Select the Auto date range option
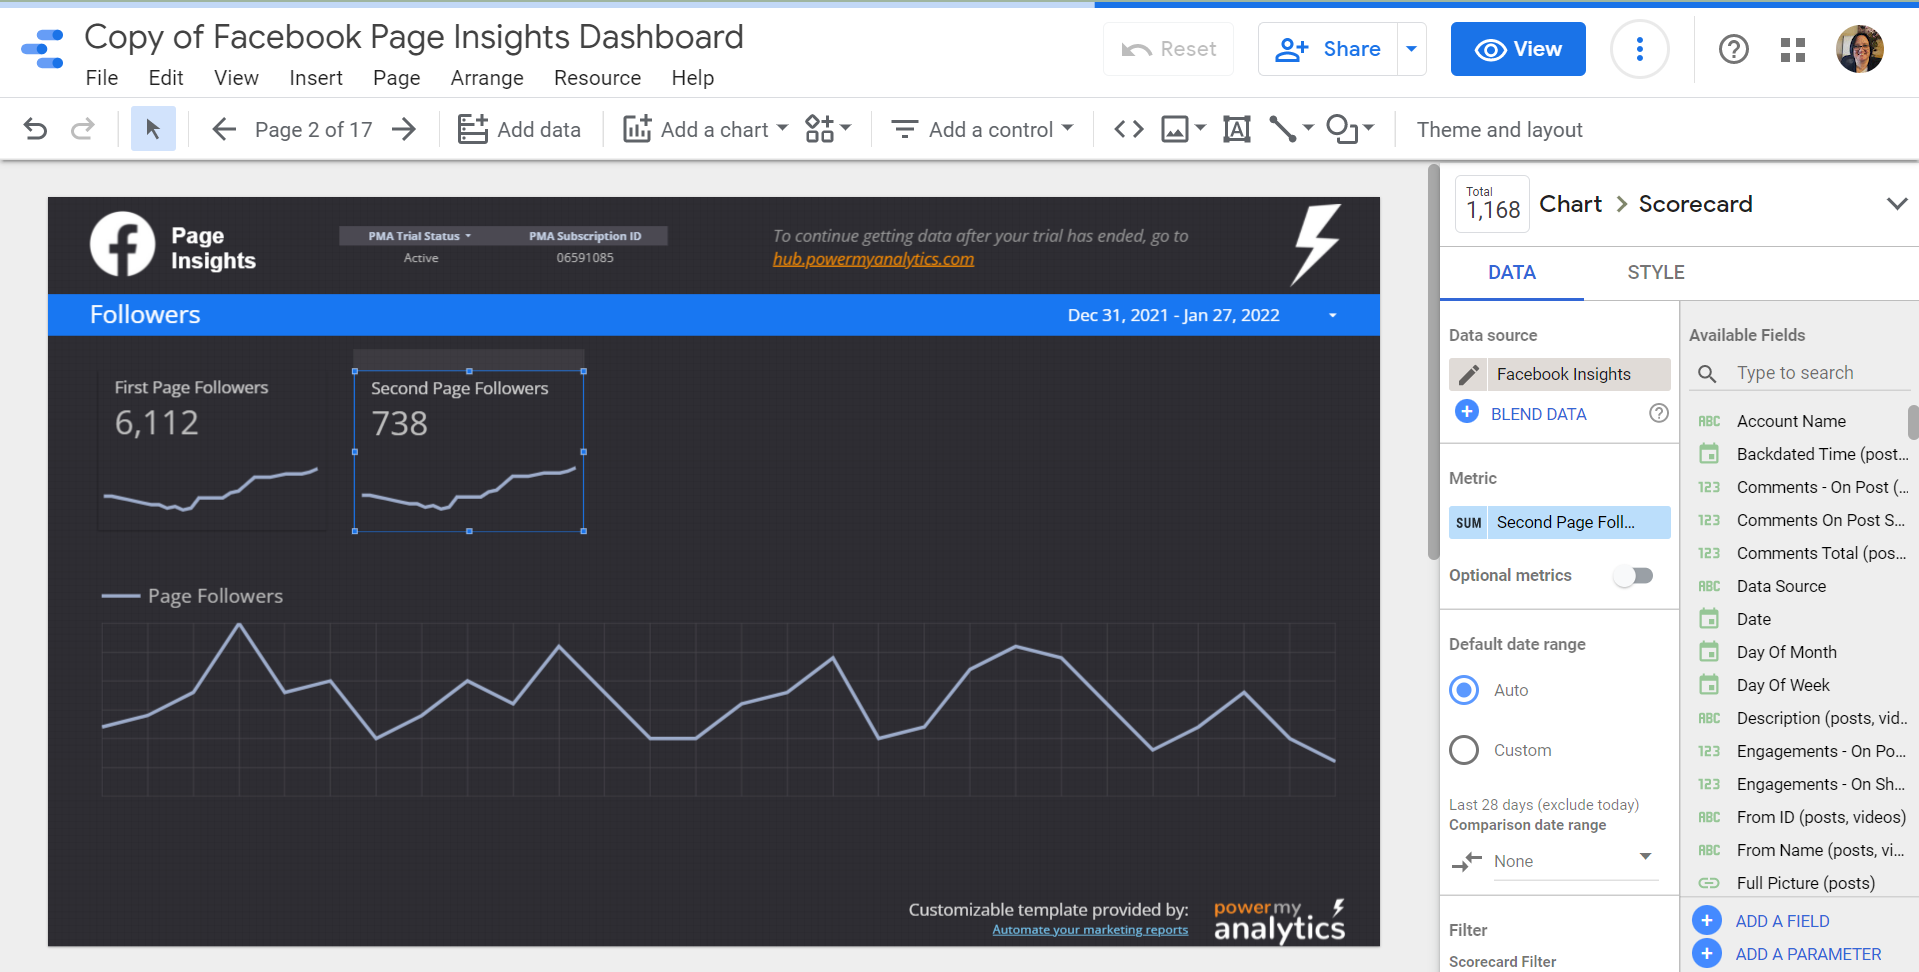Image resolution: width=1919 pixels, height=972 pixels. point(1464,690)
